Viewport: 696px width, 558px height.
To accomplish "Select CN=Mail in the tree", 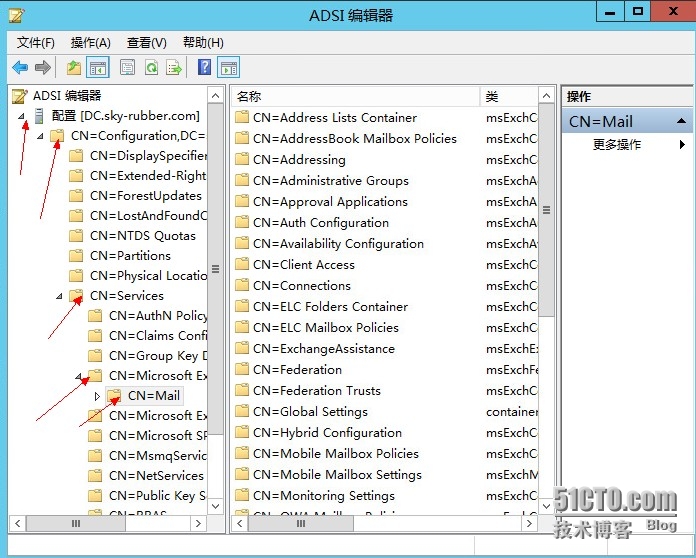I will tap(154, 396).
